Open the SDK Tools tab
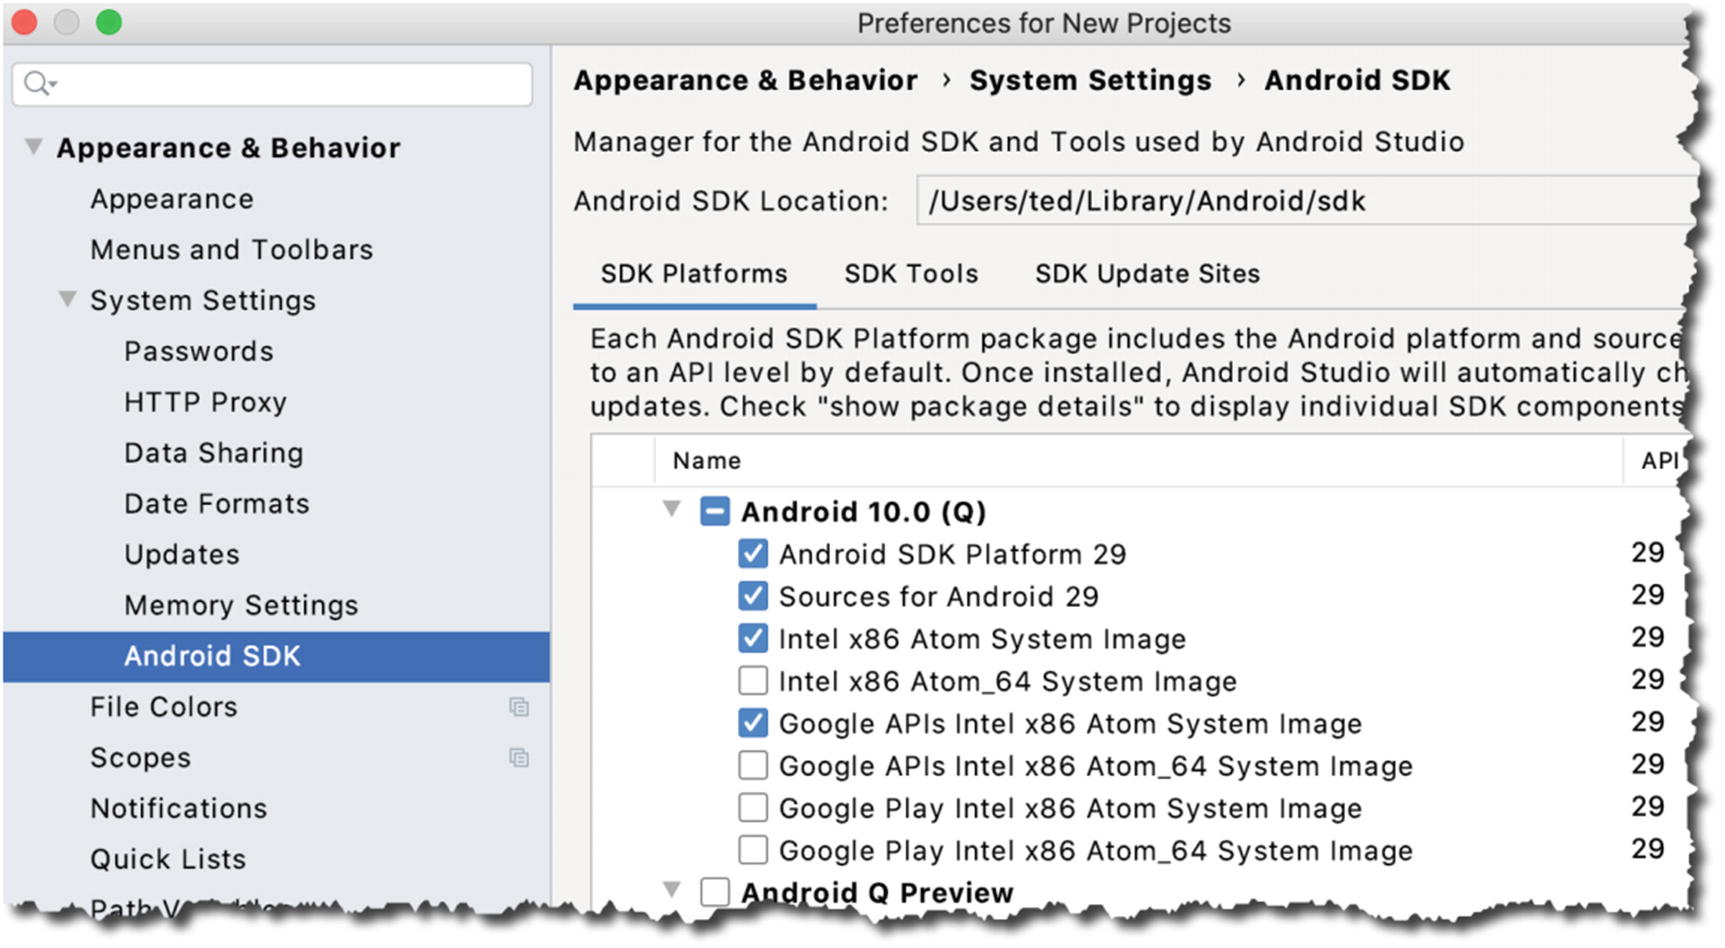The image size is (1725, 948). [x=911, y=274]
